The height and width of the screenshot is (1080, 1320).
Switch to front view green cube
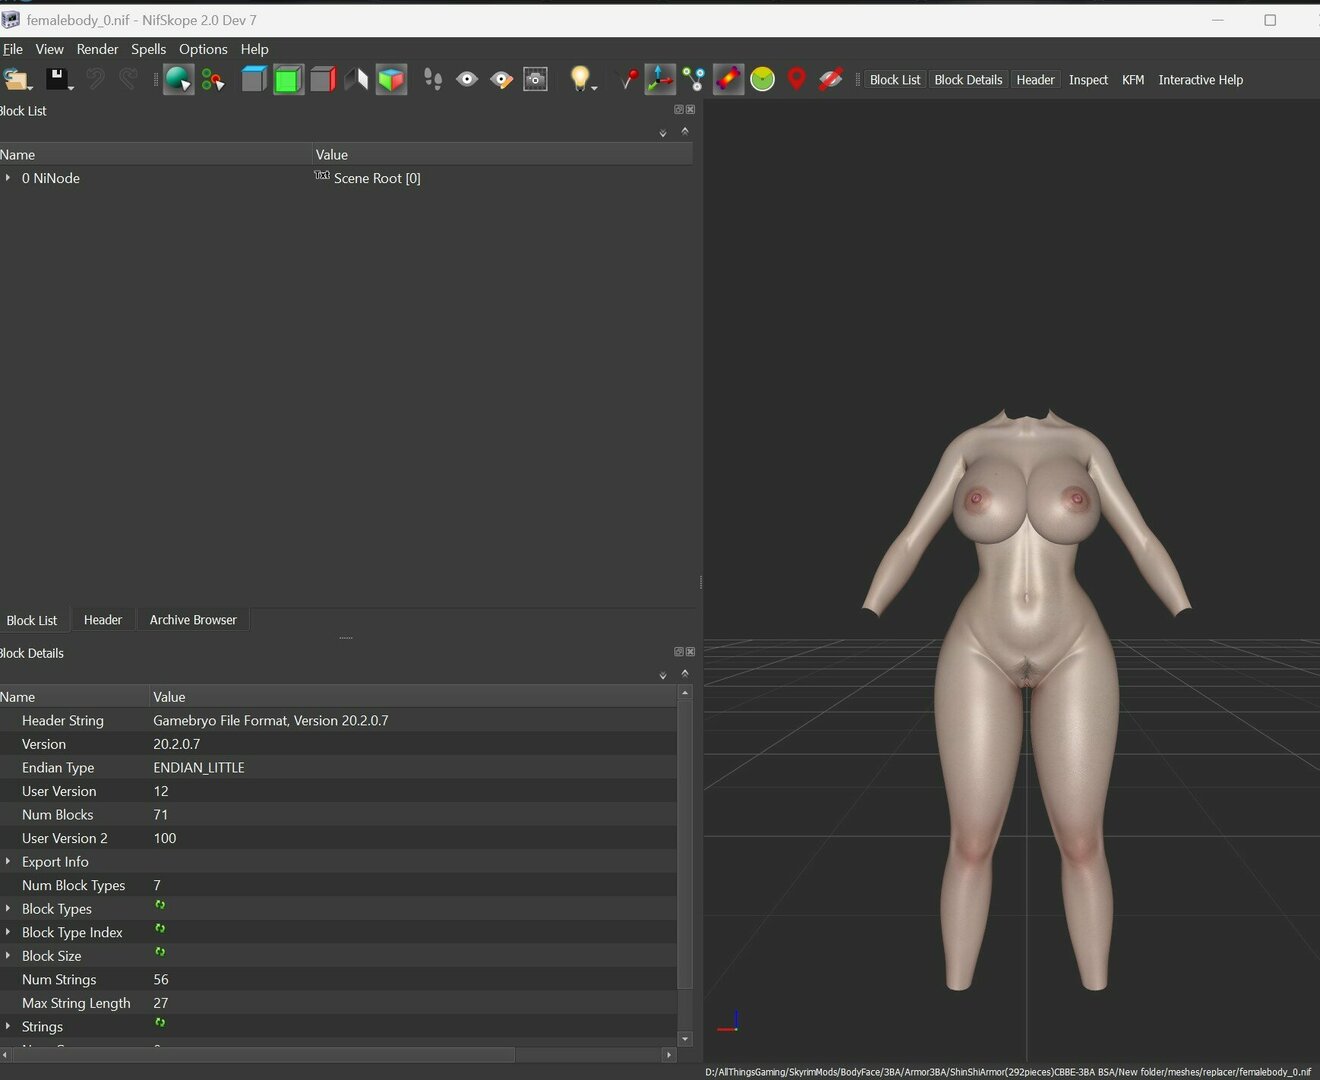[x=288, y=80]
